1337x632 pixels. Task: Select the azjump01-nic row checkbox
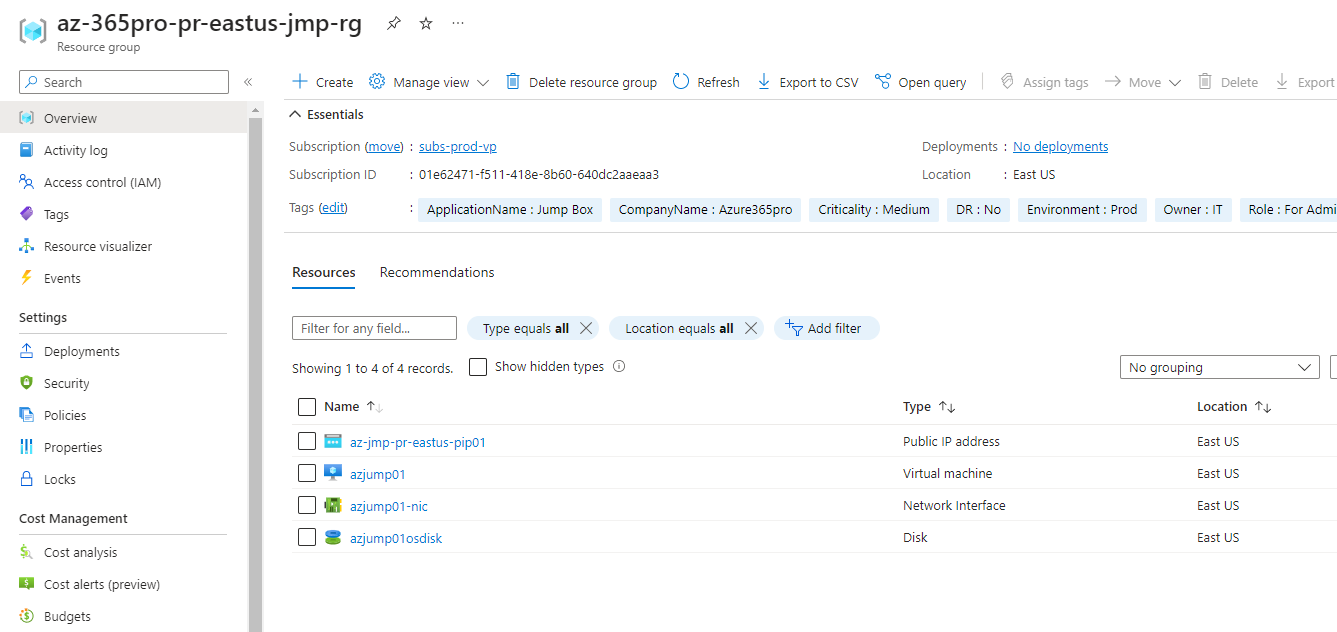coord(307,505)
